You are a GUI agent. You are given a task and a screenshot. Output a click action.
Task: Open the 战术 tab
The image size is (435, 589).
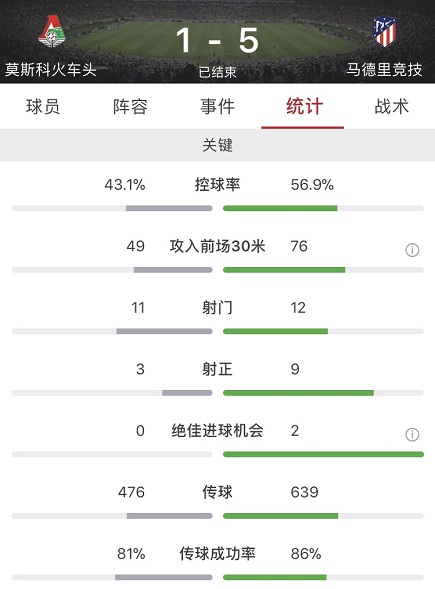[x=391, y=106]
